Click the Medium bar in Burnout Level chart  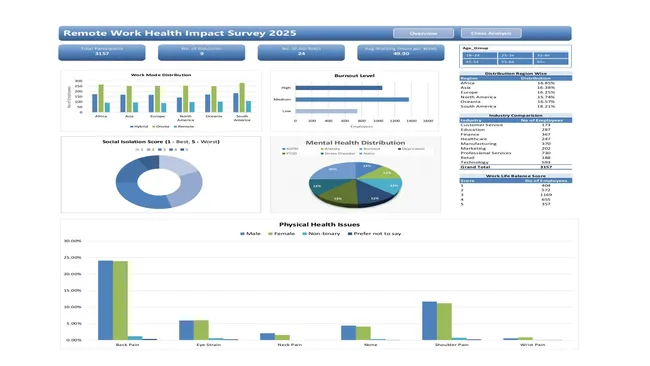(x=352, y=99)
